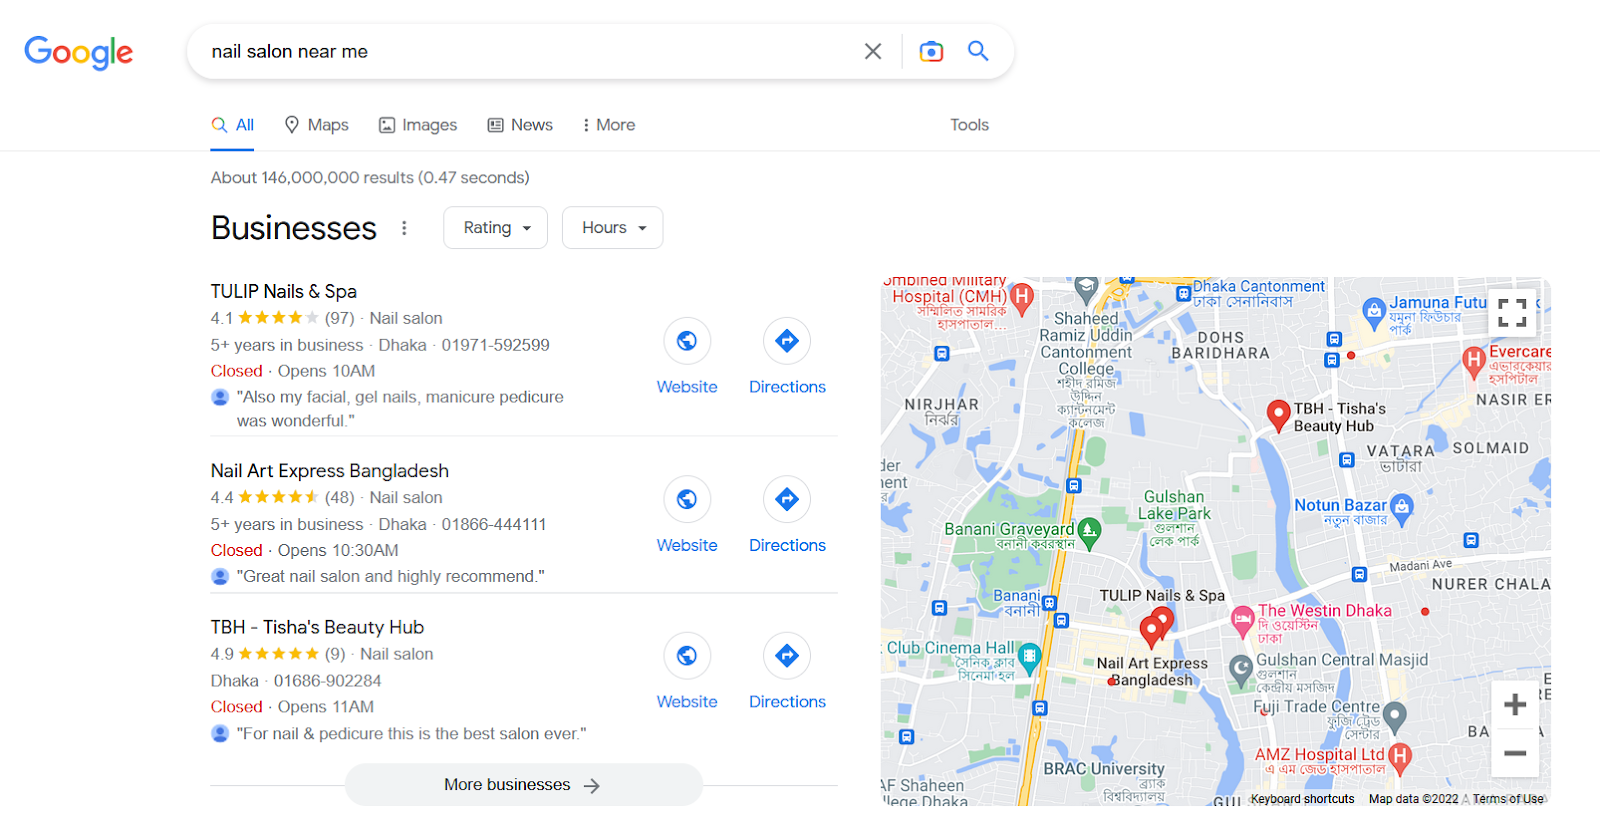
Task: Zoom out on the map
Action: (1515, 753)
